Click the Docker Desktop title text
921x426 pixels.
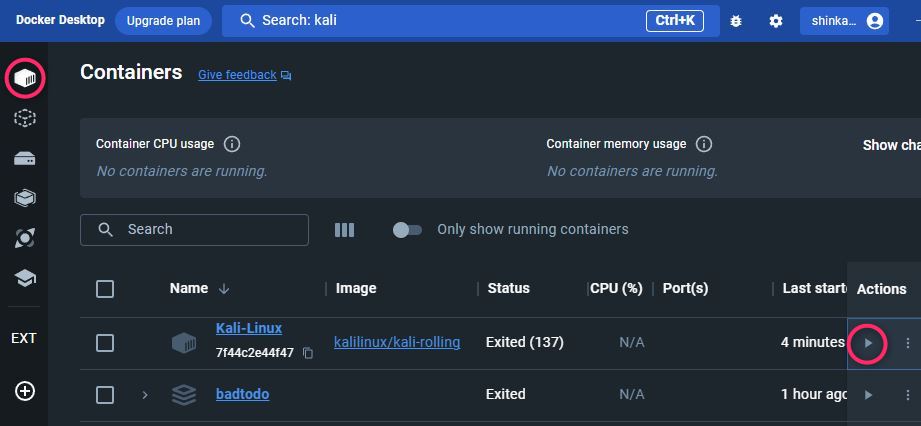pyautogui.click(x=60, y=20)
